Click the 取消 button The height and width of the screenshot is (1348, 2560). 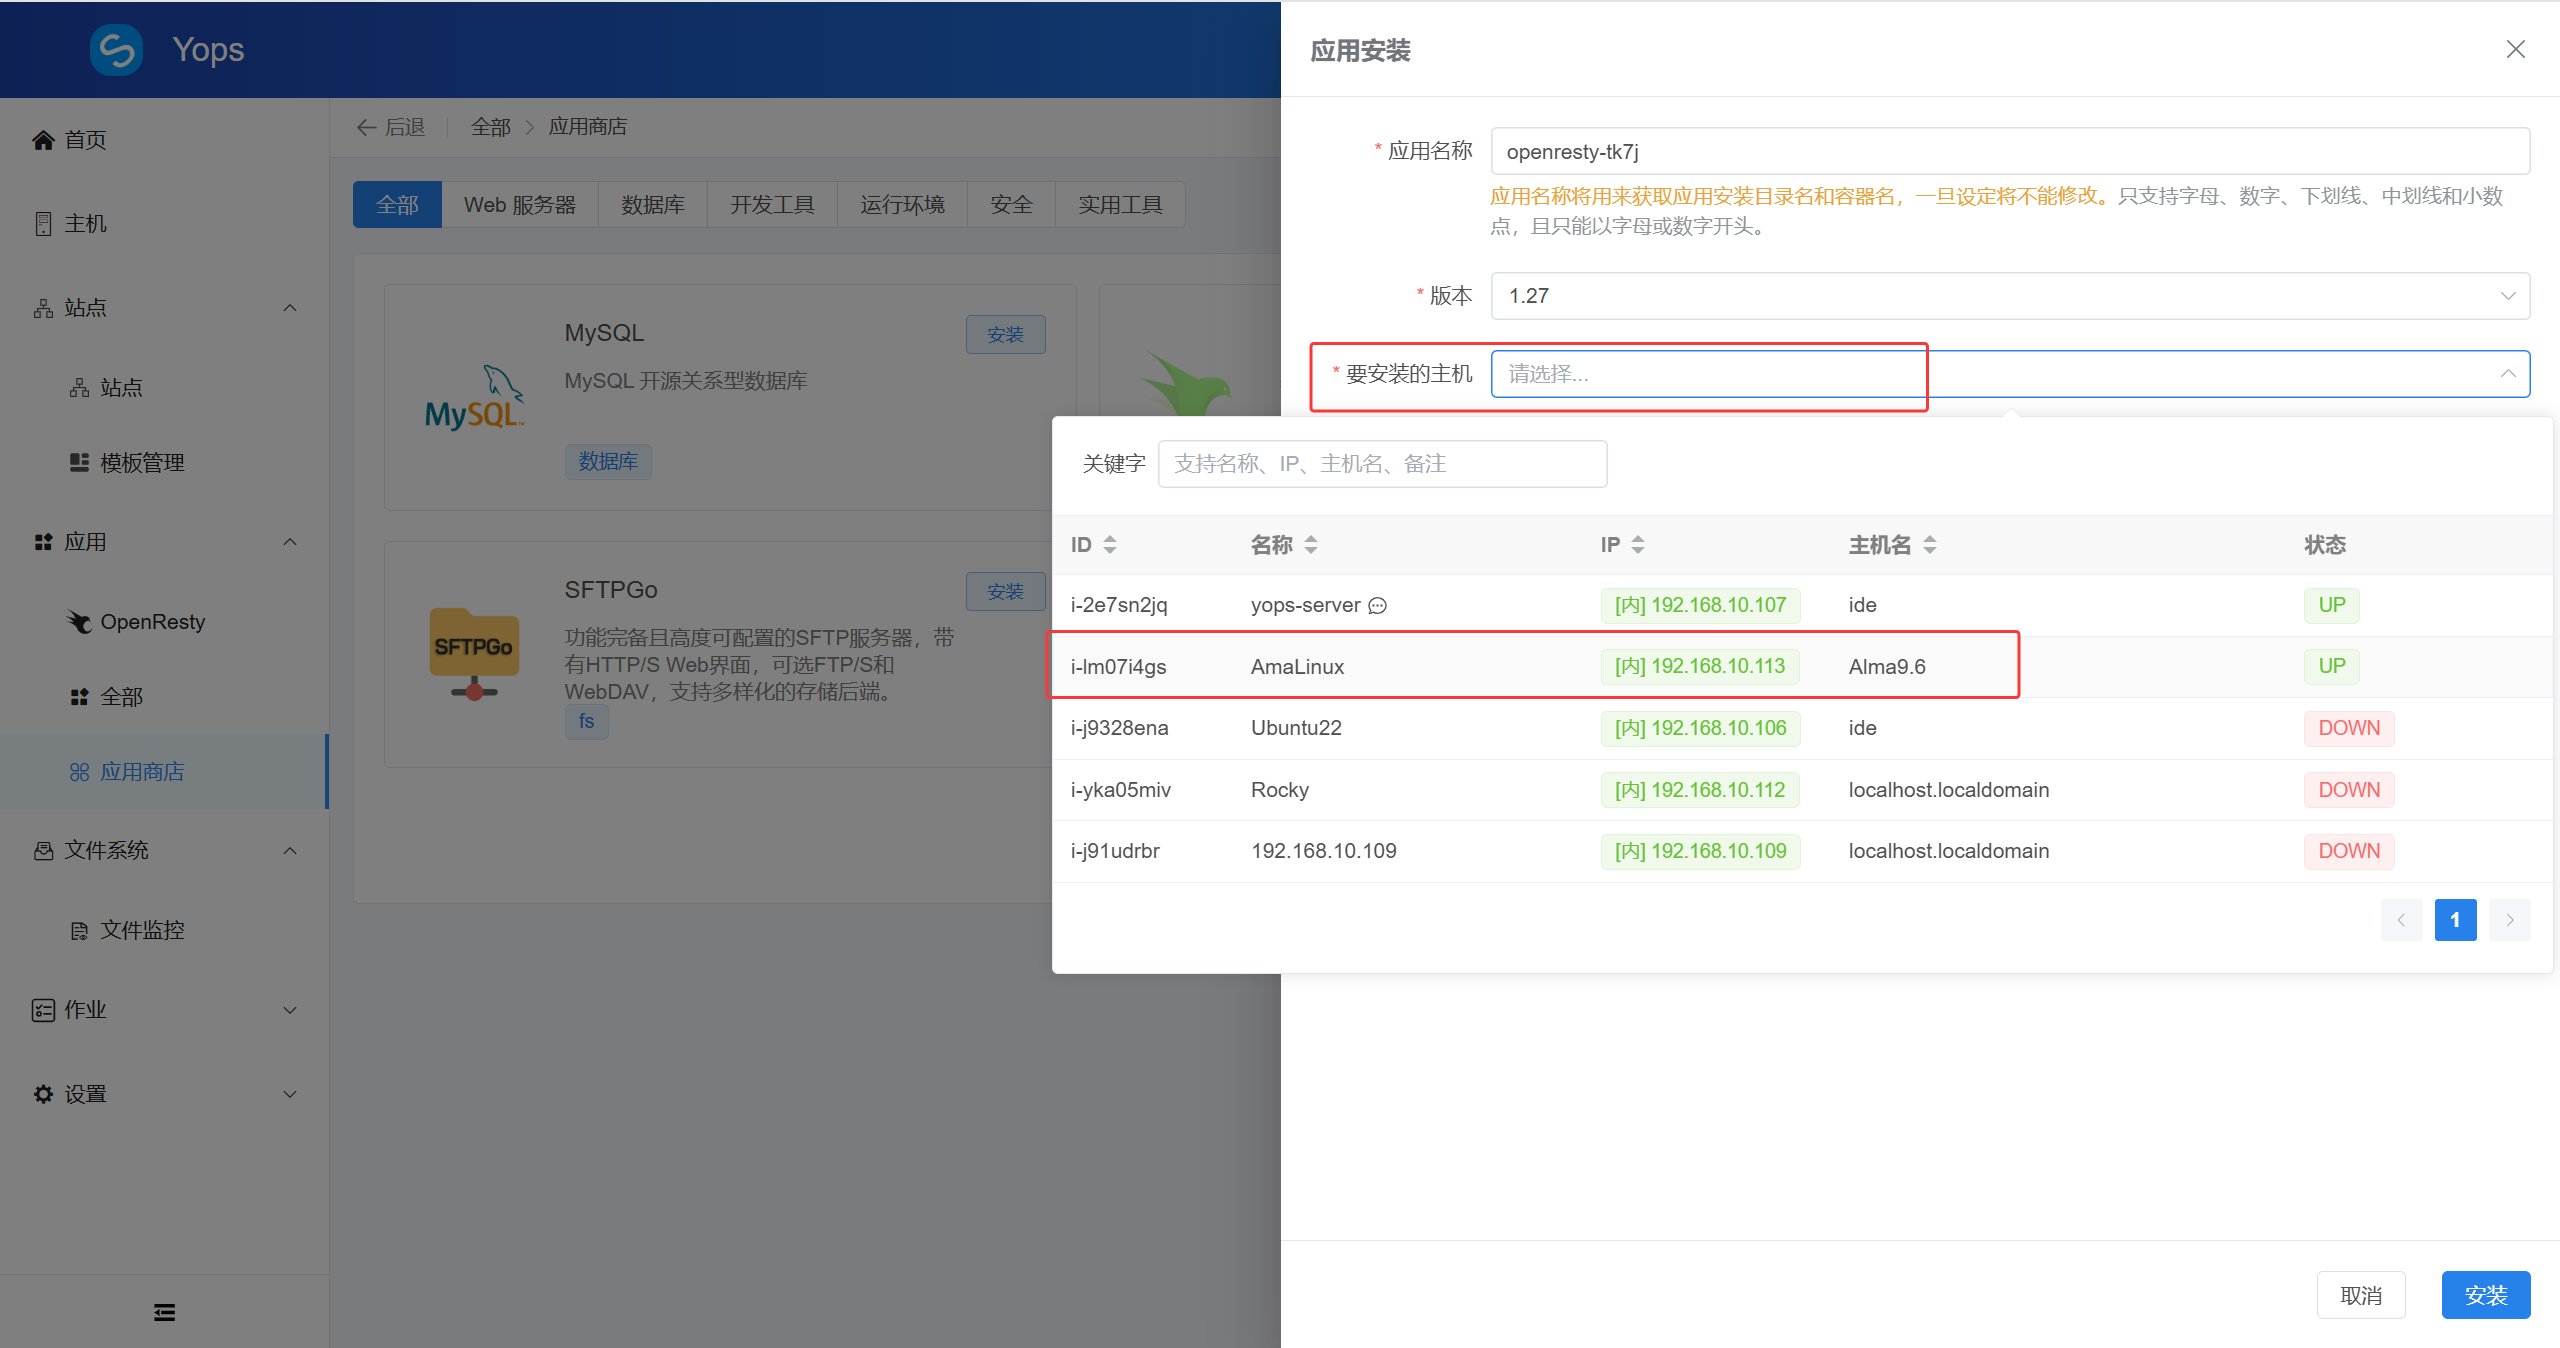[x=2360, y=1295]
